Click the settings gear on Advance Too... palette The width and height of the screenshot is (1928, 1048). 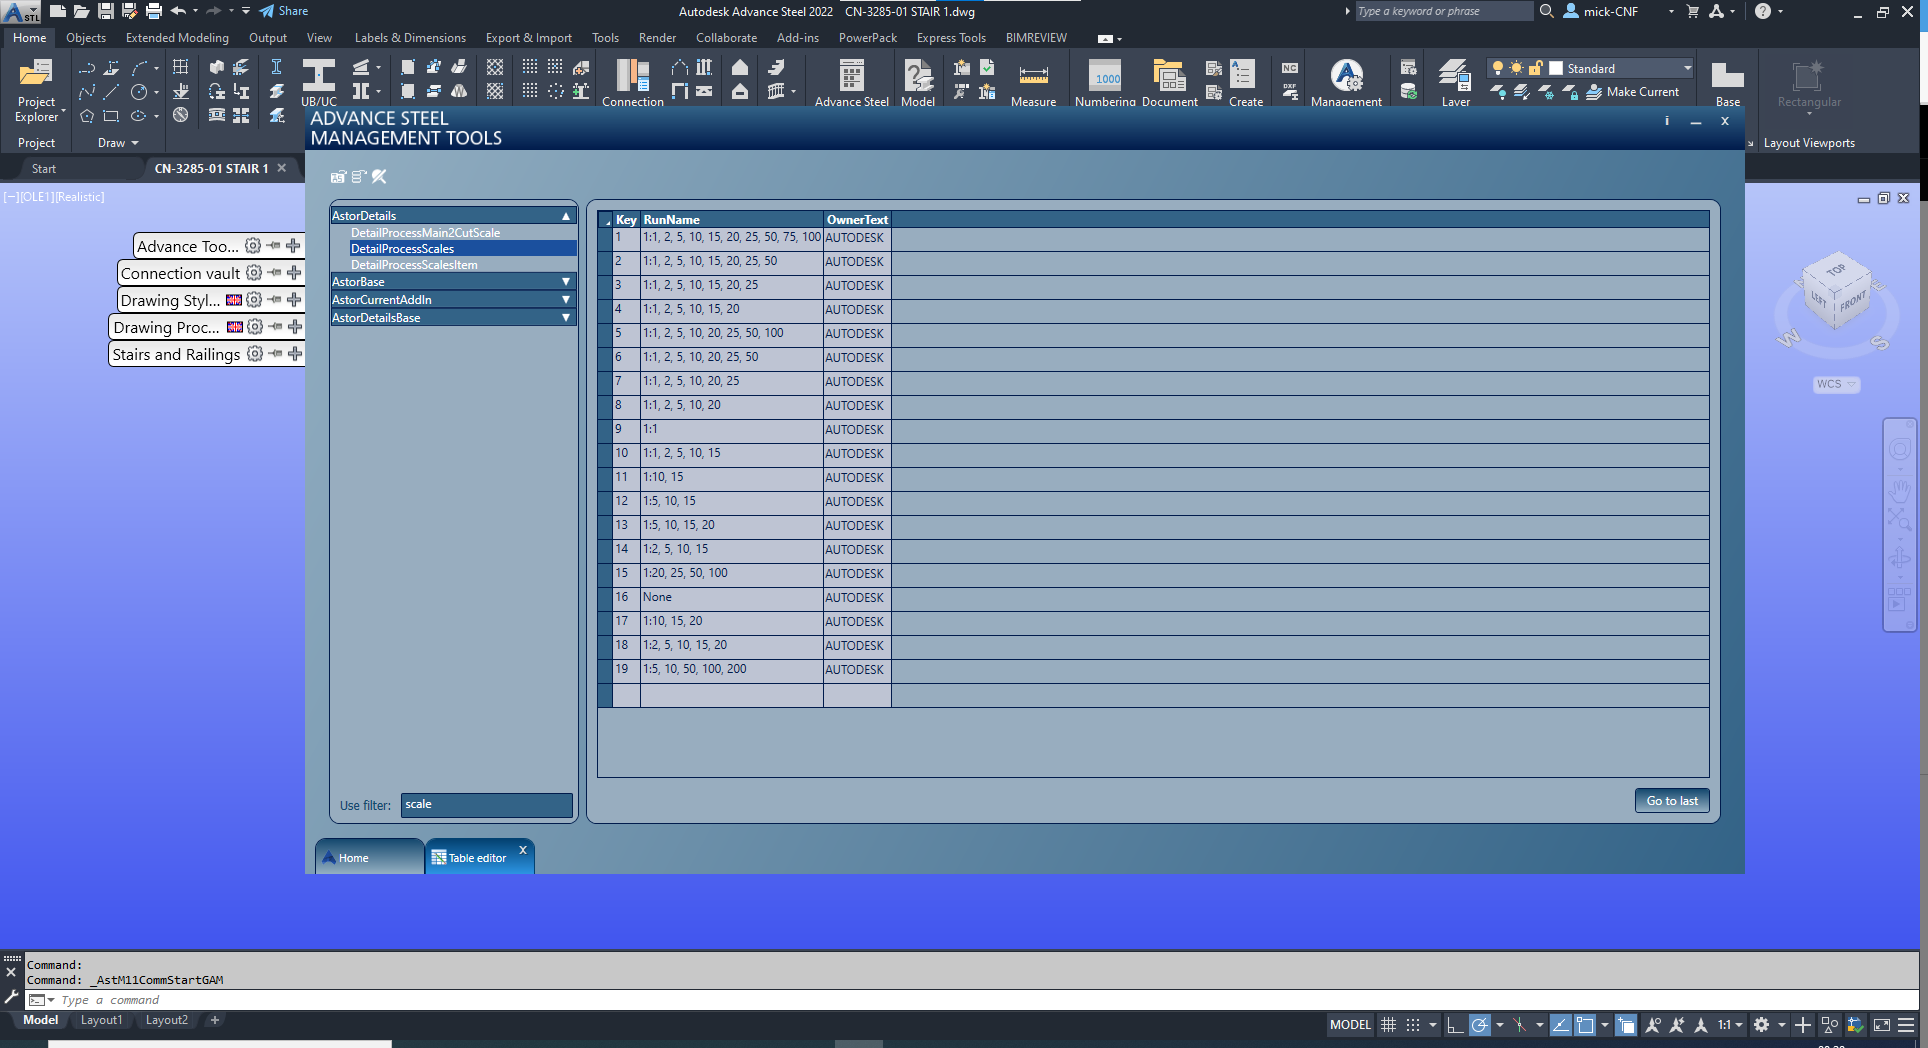coord(253,246)
